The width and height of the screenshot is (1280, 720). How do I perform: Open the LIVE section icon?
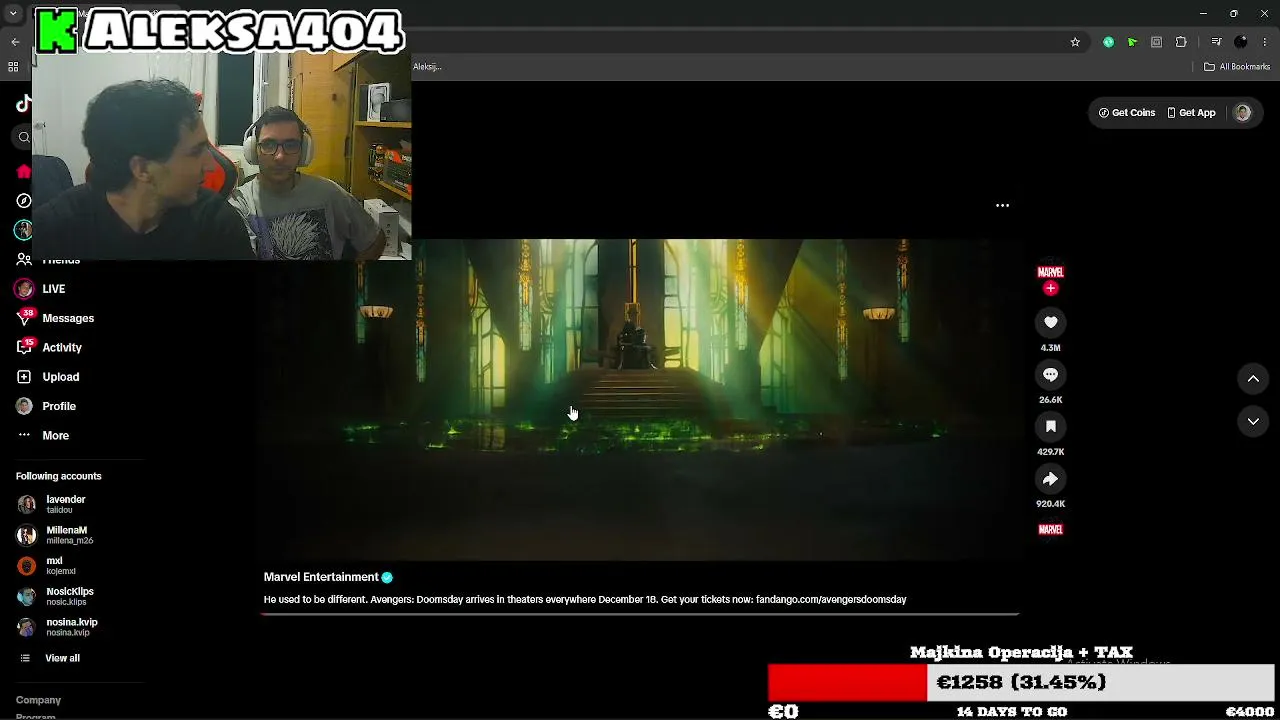point(24,289)
